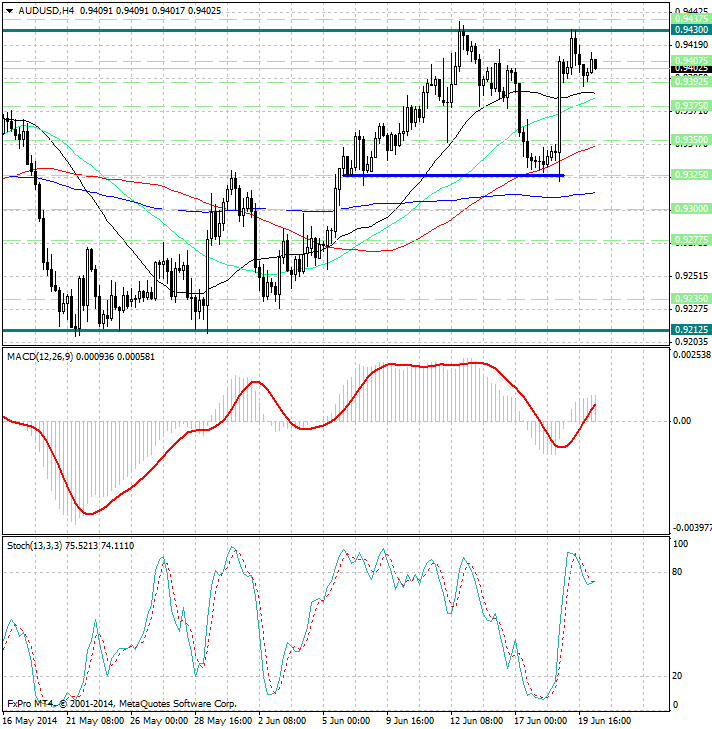The height and width of the screenshot is (729, 712).
Task: Click the 17 Jun 00:00 time label
Action: tap(540, 721)
